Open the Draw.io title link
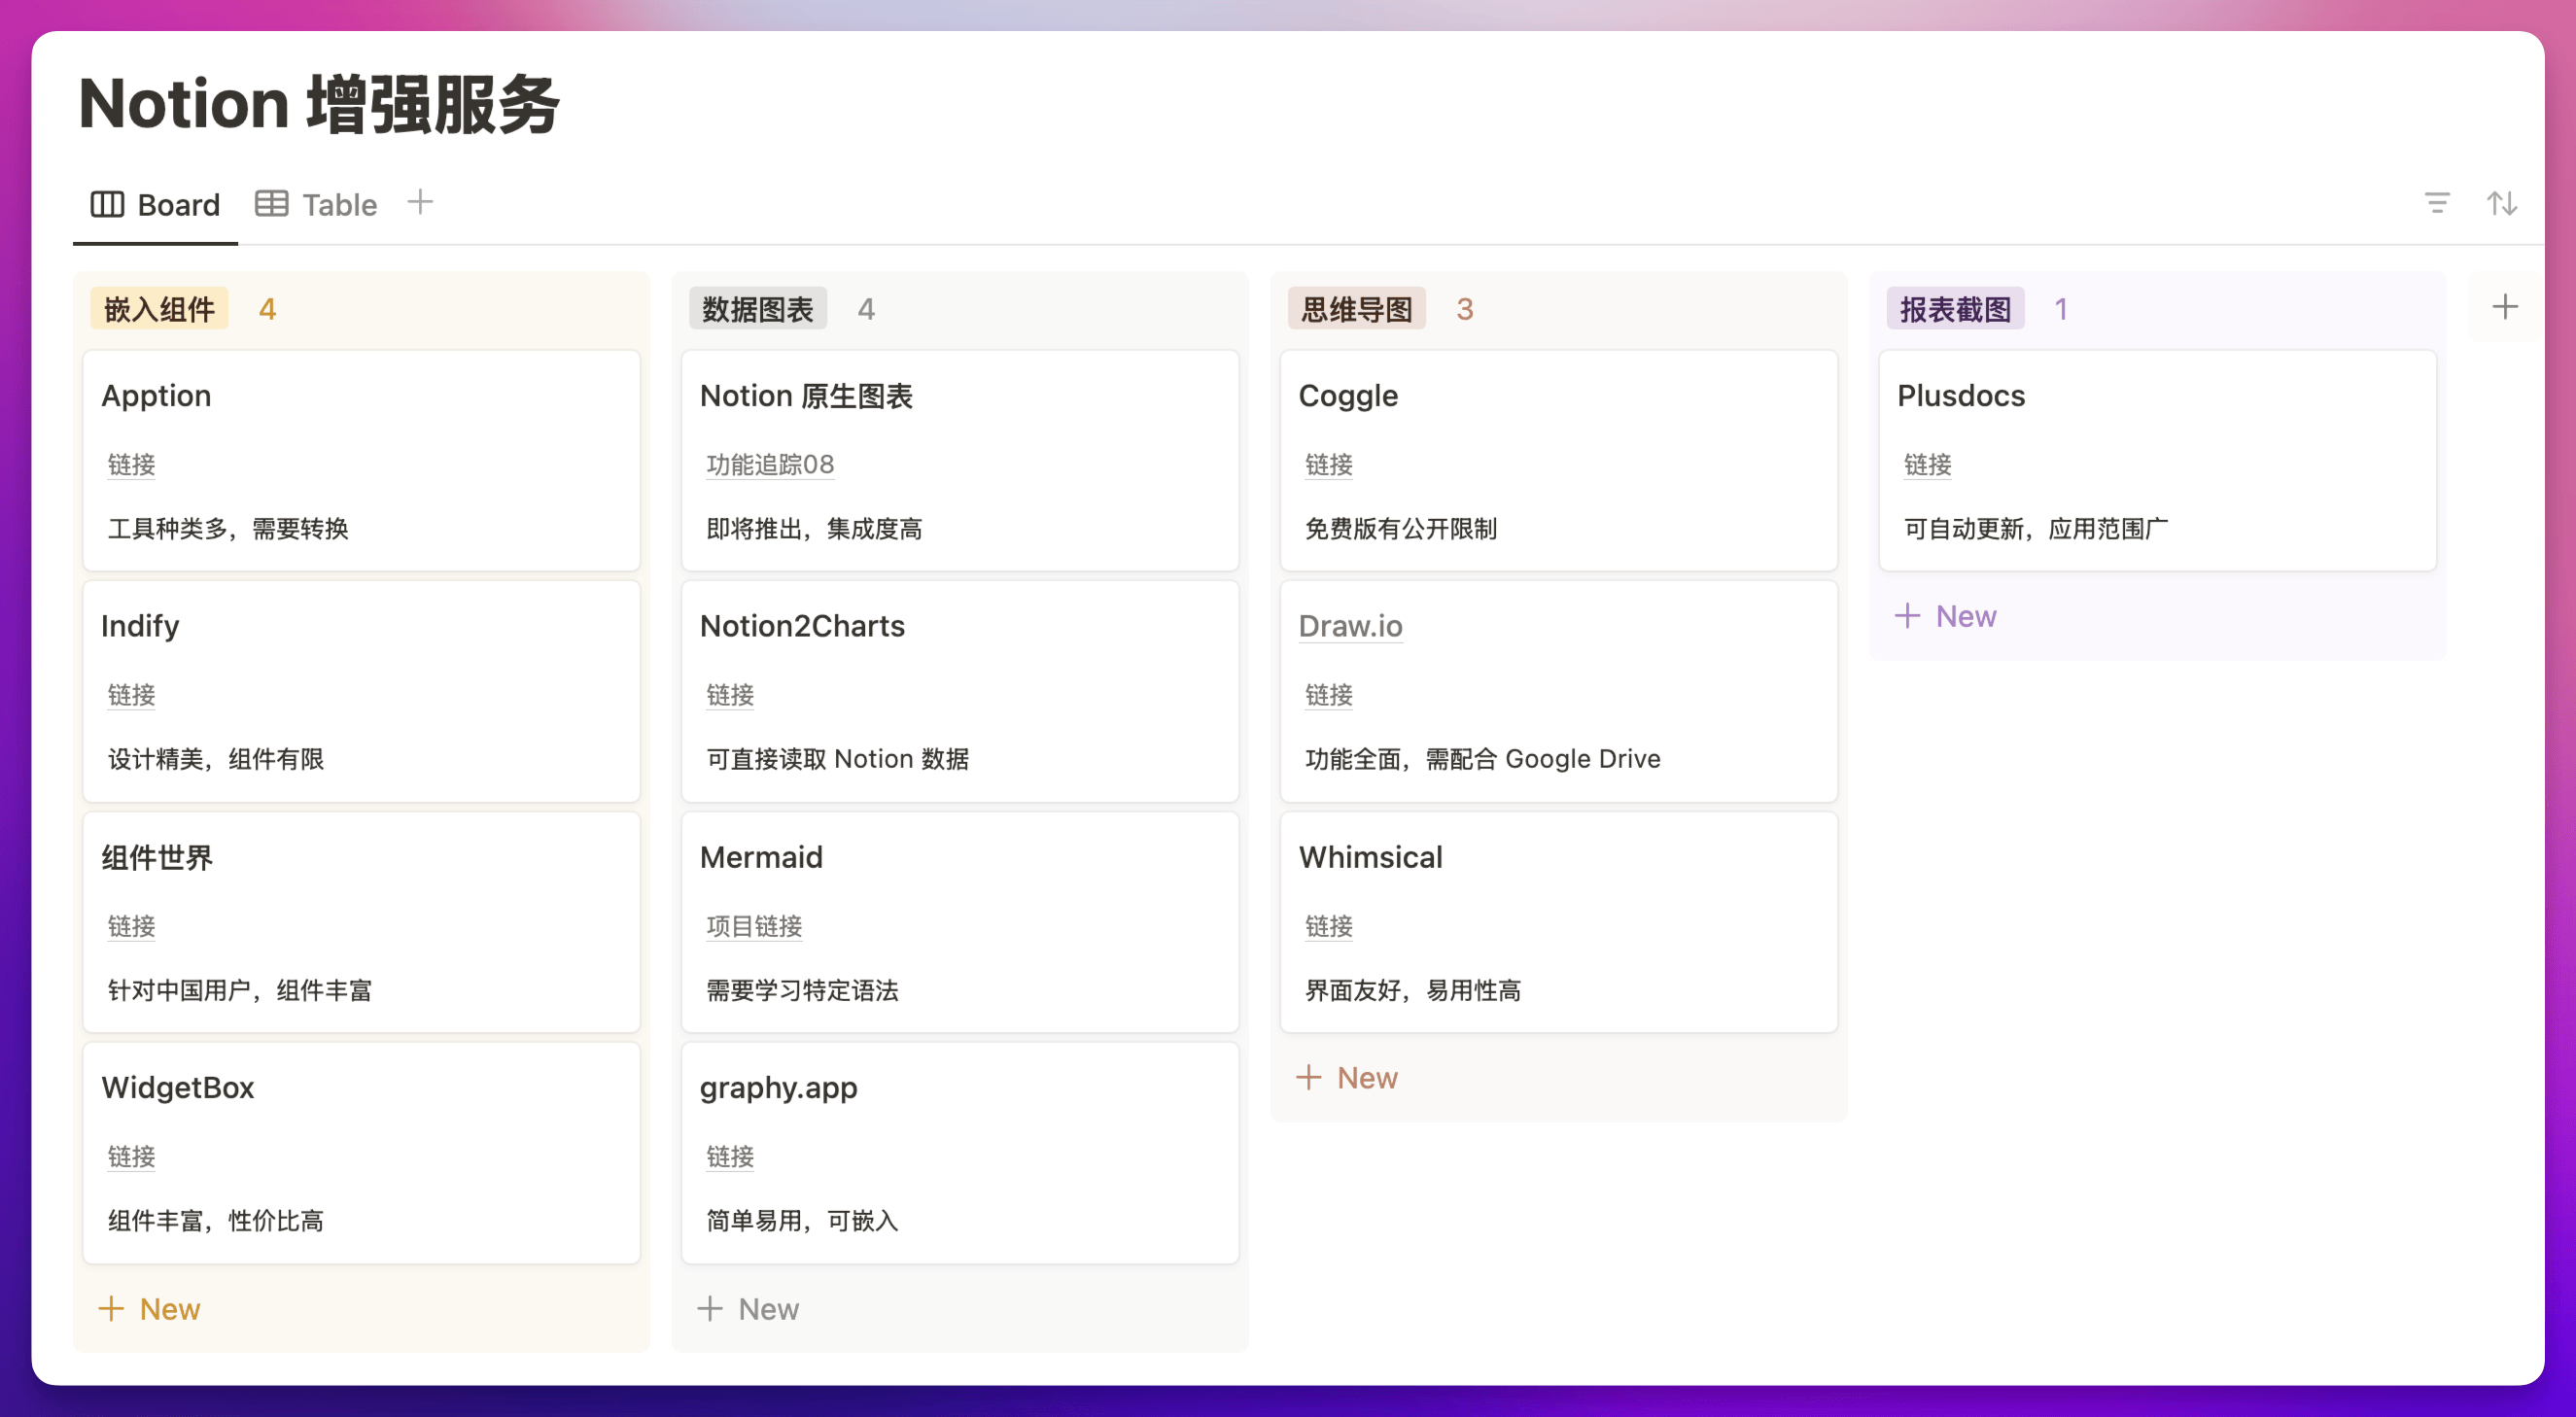Image resolution: width=2576 pixels, height=1417 pixels. coord(1350,626)
